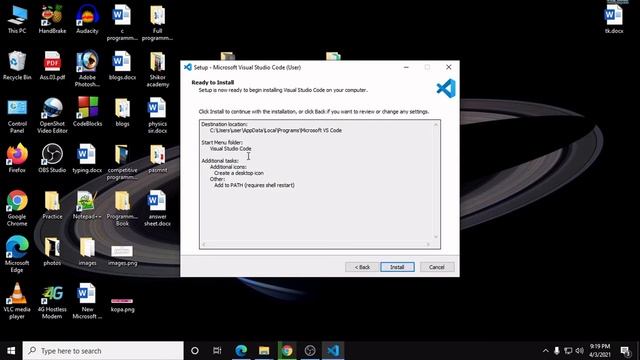Select the VLC media player shortcut
This screenshot has width=640, height=360.
coord(17,301)
